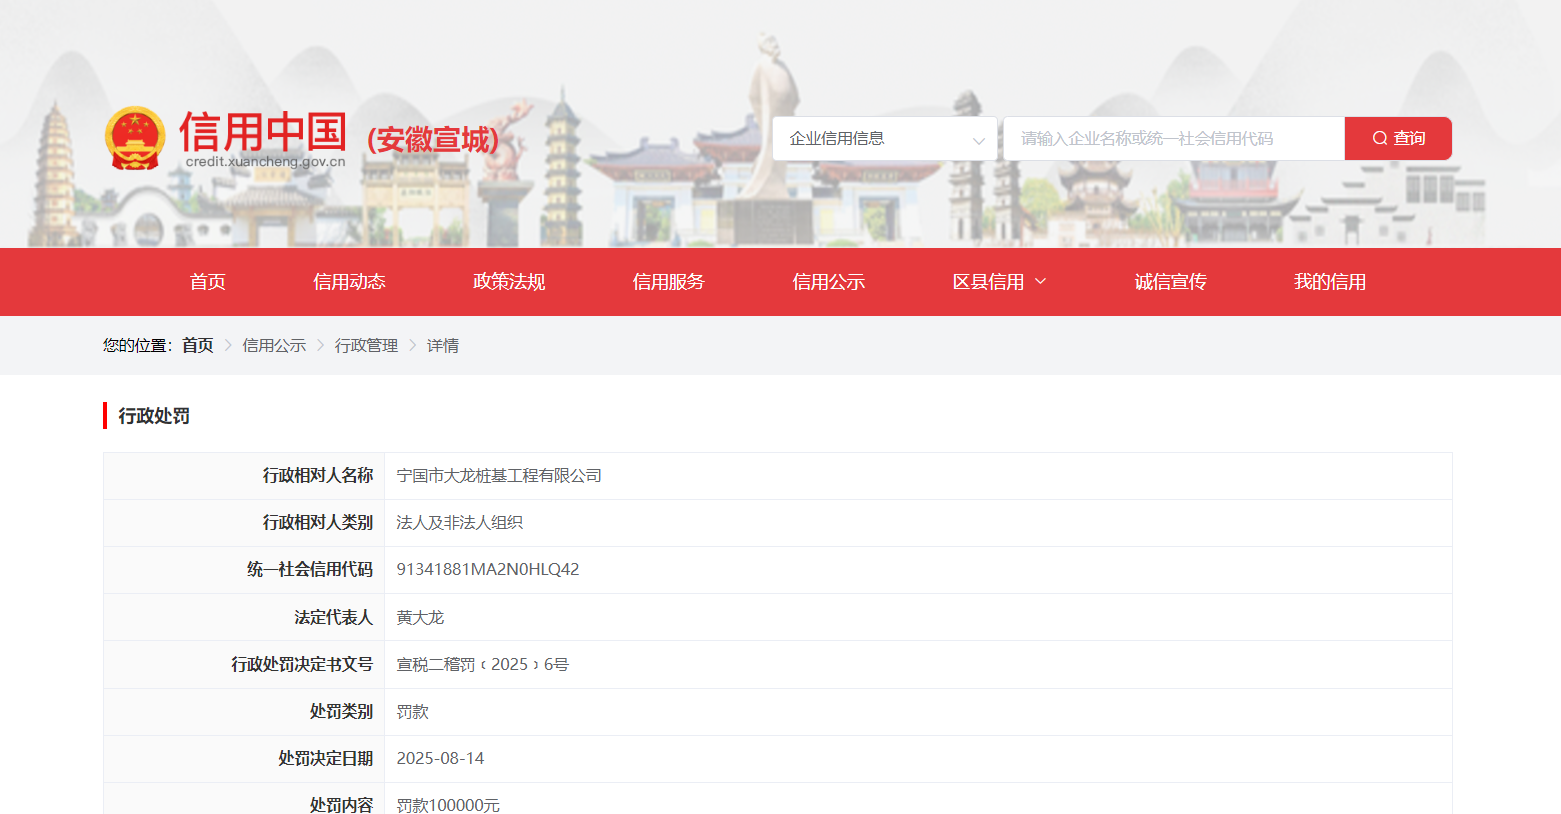The image size is (1561, 814).
Task: Click the 行政处罚决定书文号 row label
Action: coord(302,665)
